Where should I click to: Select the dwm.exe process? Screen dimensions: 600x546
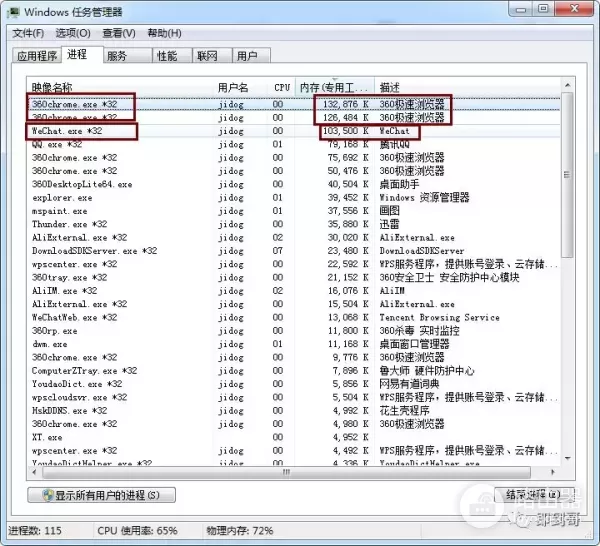pos(49,344)
